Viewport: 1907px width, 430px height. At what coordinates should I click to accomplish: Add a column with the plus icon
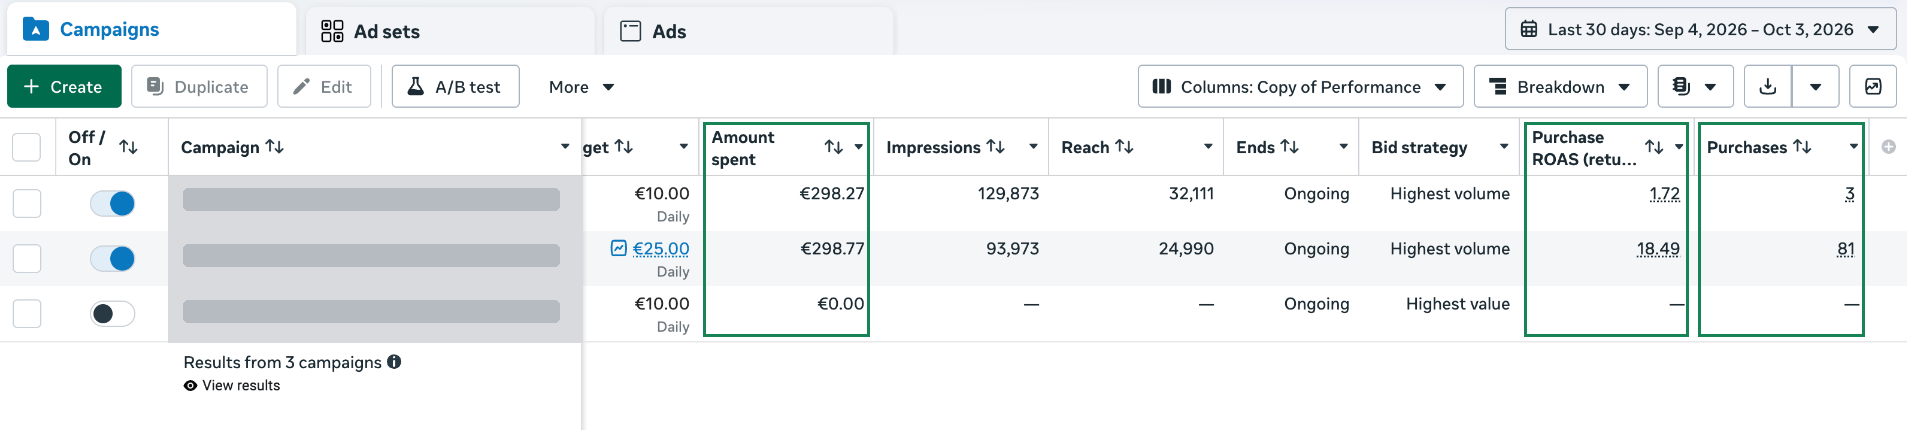pyautogui.click(x=1889, y=147)
